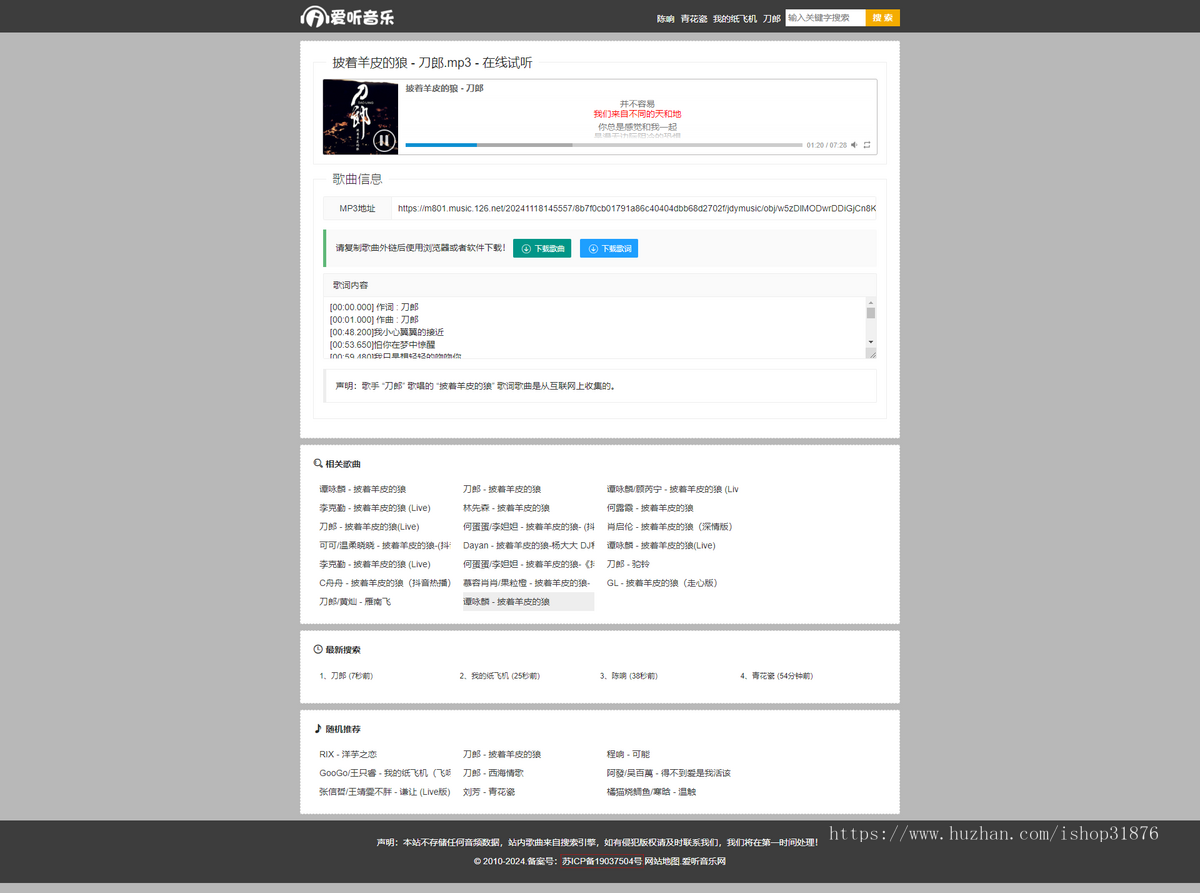Open 可可/温柔晓晓 related song
The image size is (1200, 893).
(x=385, y=545)
